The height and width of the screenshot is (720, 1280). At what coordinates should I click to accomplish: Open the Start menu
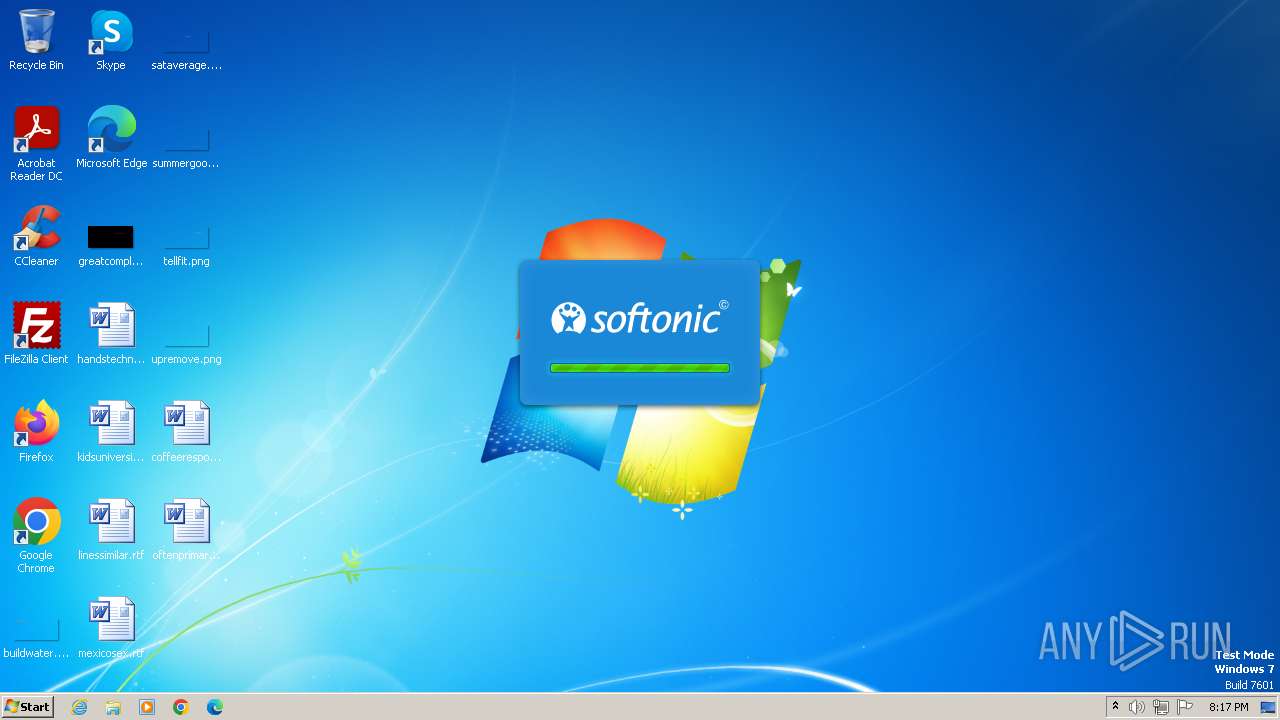(x=27, y=707)
